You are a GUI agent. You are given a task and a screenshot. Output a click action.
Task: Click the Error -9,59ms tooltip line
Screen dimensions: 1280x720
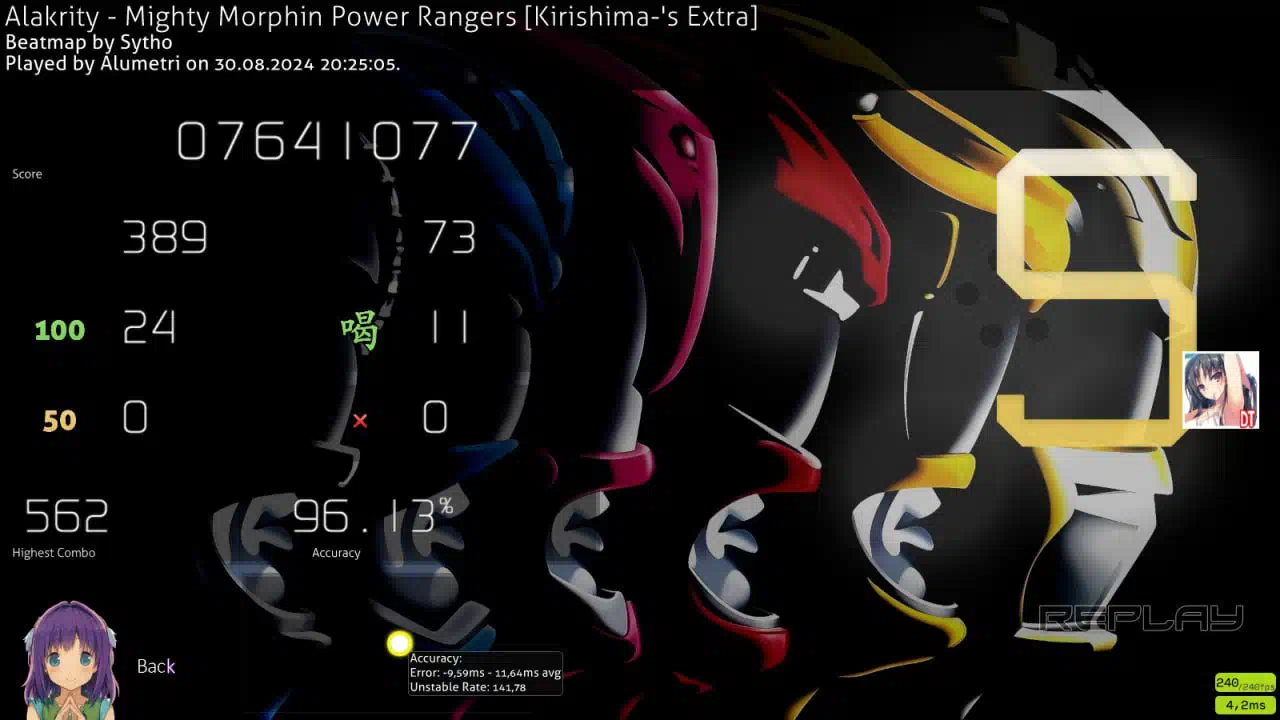(485, 673)
